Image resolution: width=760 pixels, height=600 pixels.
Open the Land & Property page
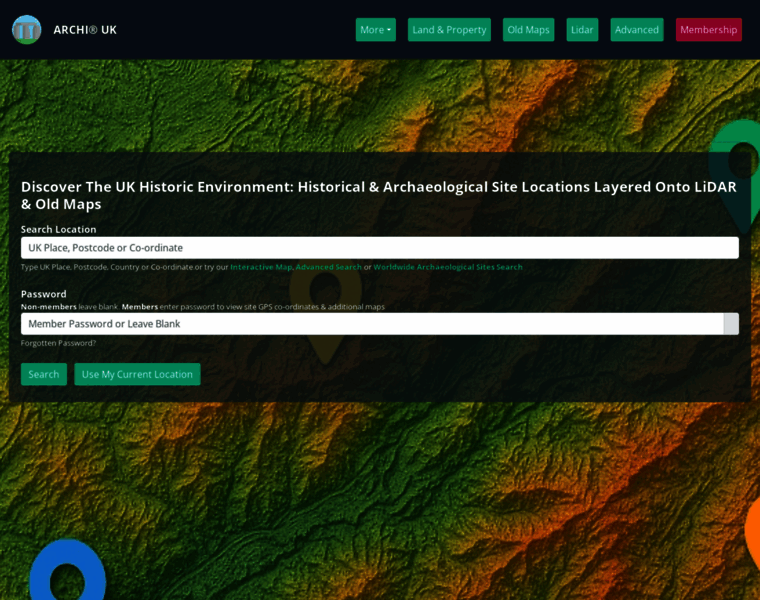point(449,30)
